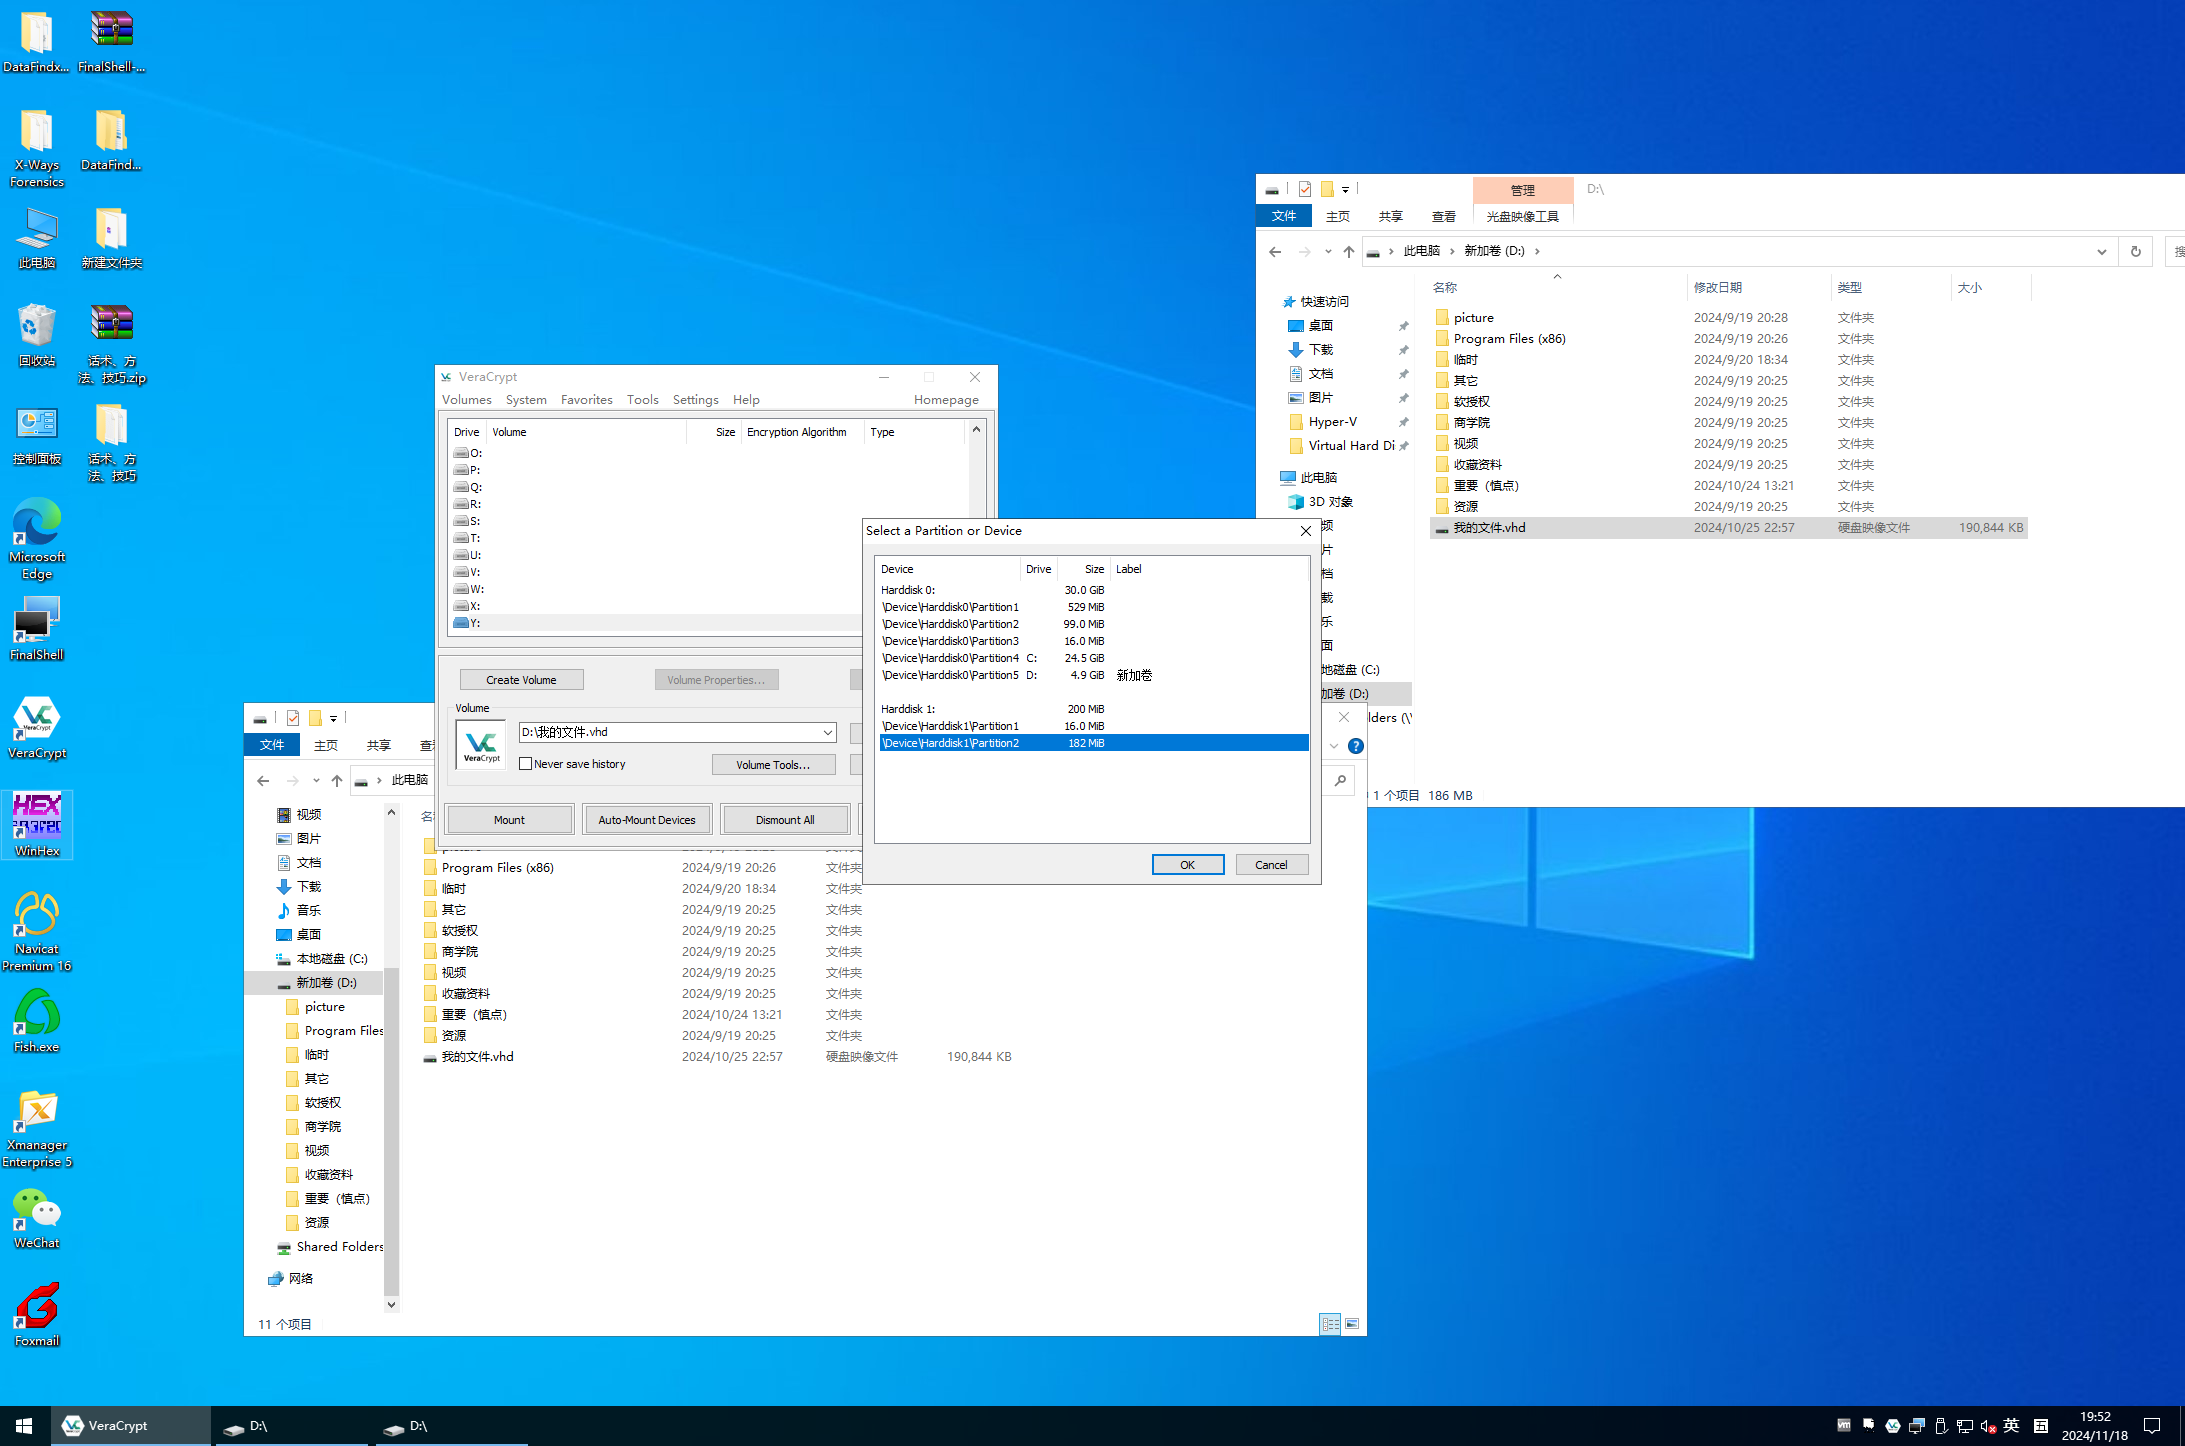The width and height of the screenshot is (2185, 1446).
Task: Click the Homepage link in VeraCrypt
Action: click(x=946, y=400)
